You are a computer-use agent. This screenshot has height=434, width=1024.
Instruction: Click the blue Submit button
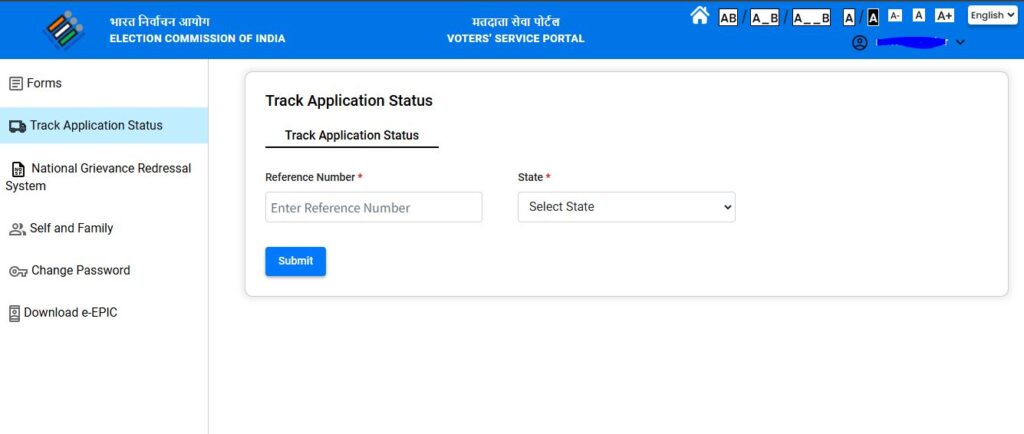(295, 261)
